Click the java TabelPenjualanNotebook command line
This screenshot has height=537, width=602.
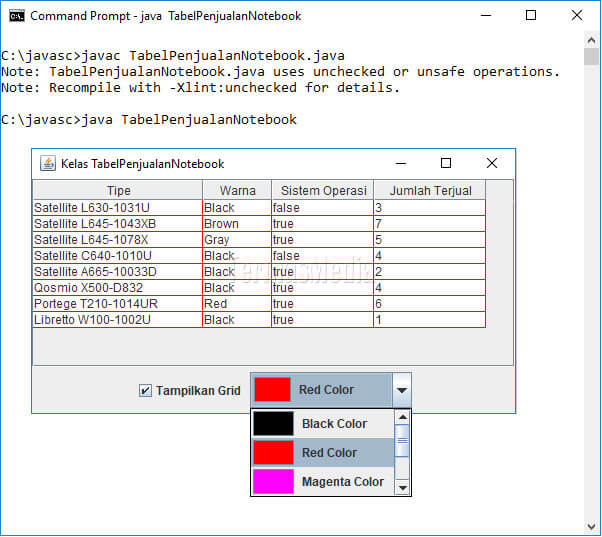149,119
